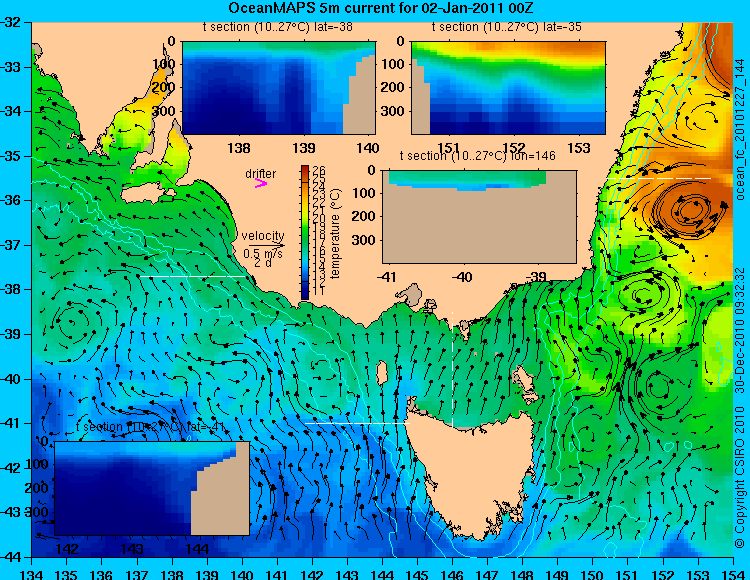Click "-39" on the lon=146 inset axis

coord(535,276)
